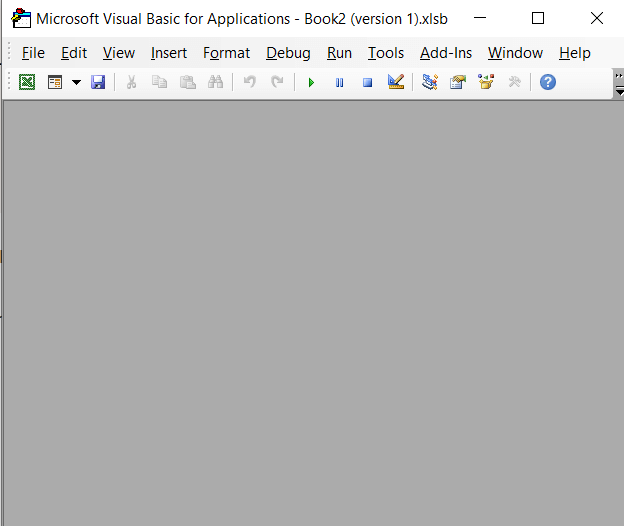Click View Microsoft Excel icon

point(27,82)
